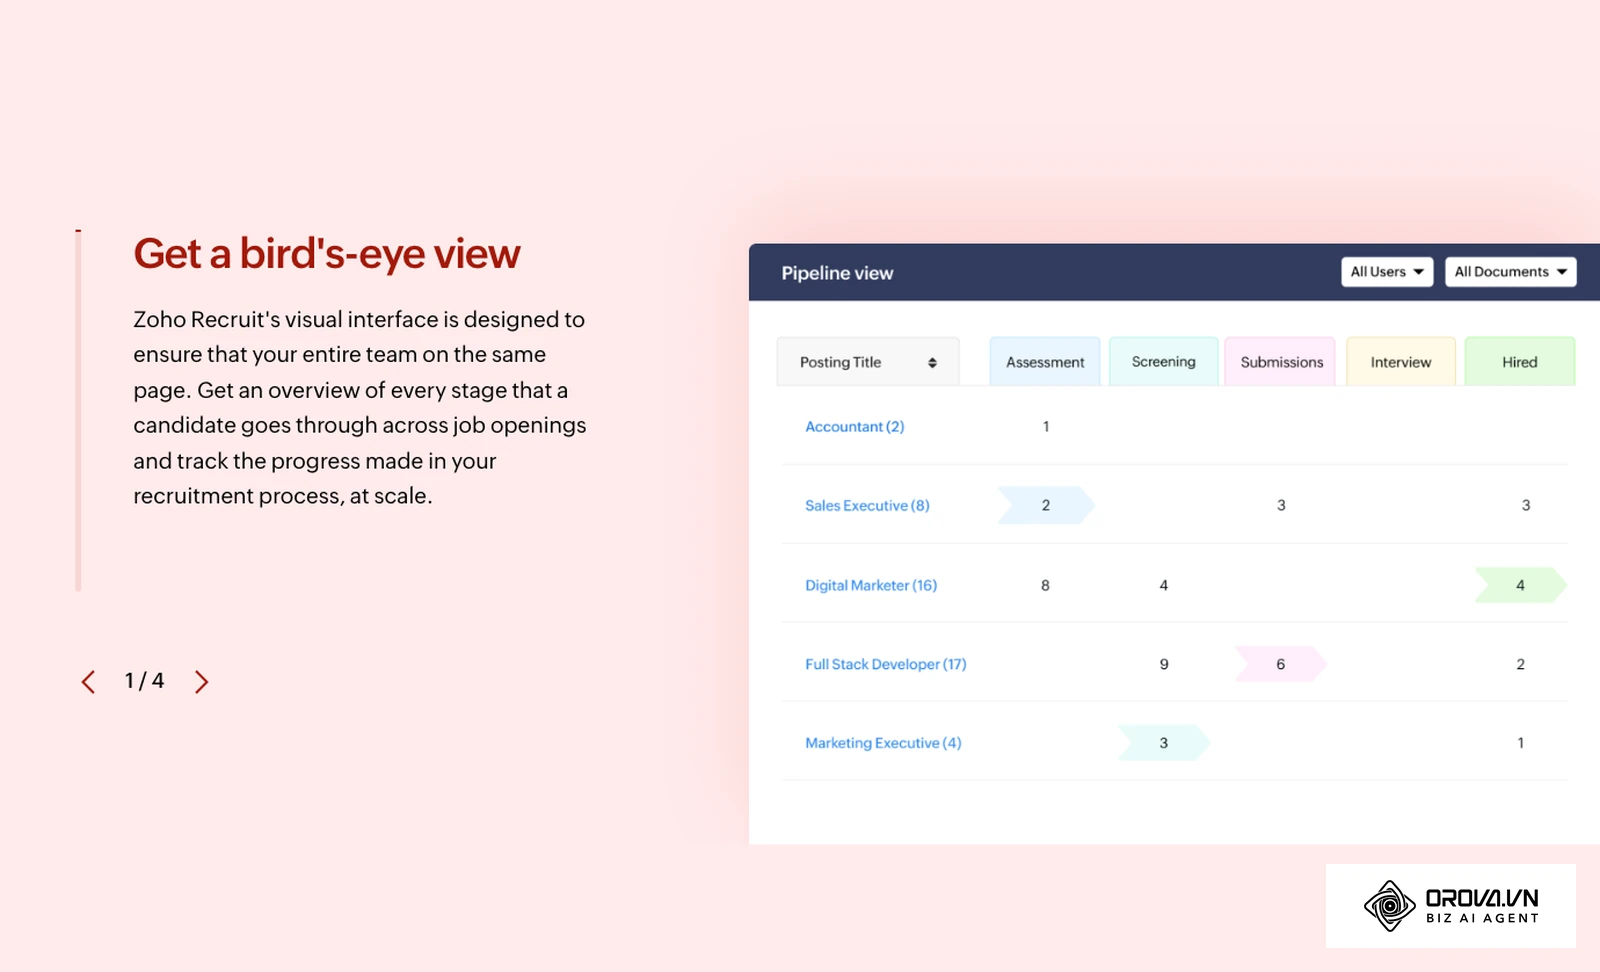The image size is (1600, 972).
Task: Click the Pipeline view title
Action: tap(837, 273)
